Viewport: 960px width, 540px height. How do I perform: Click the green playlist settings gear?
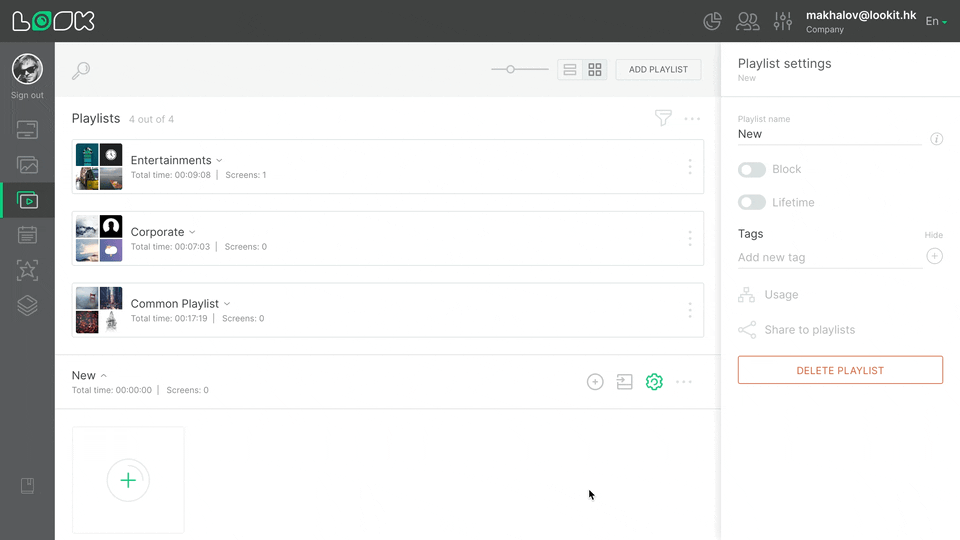(654, 382)
